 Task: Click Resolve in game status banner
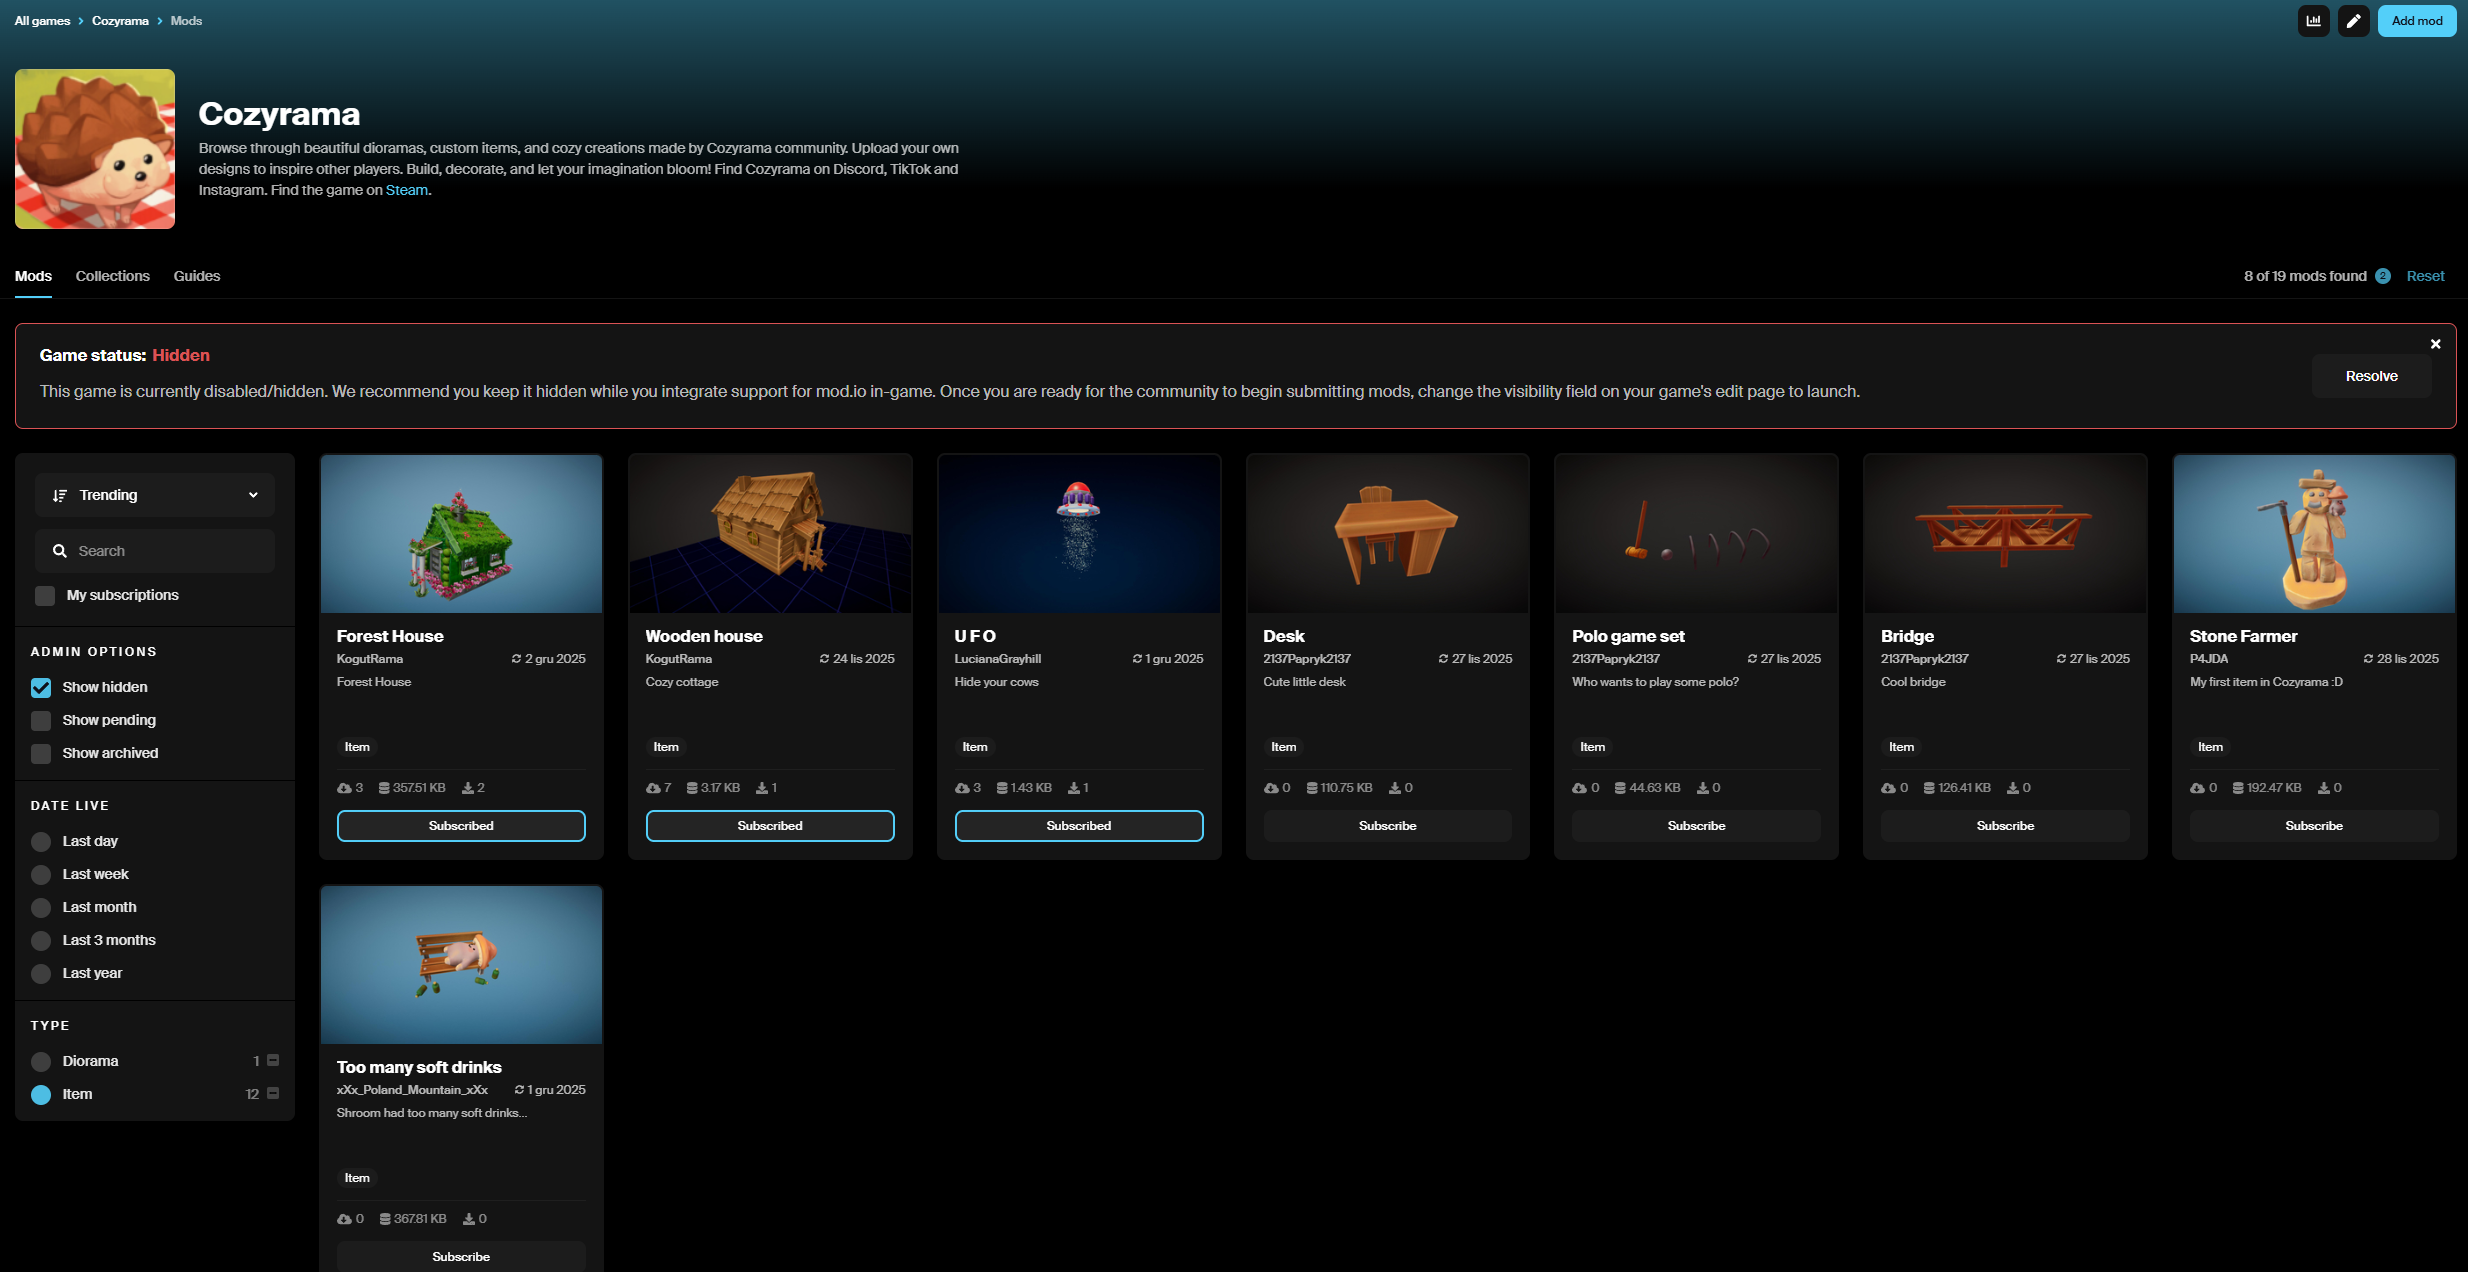click(2371, 376)
